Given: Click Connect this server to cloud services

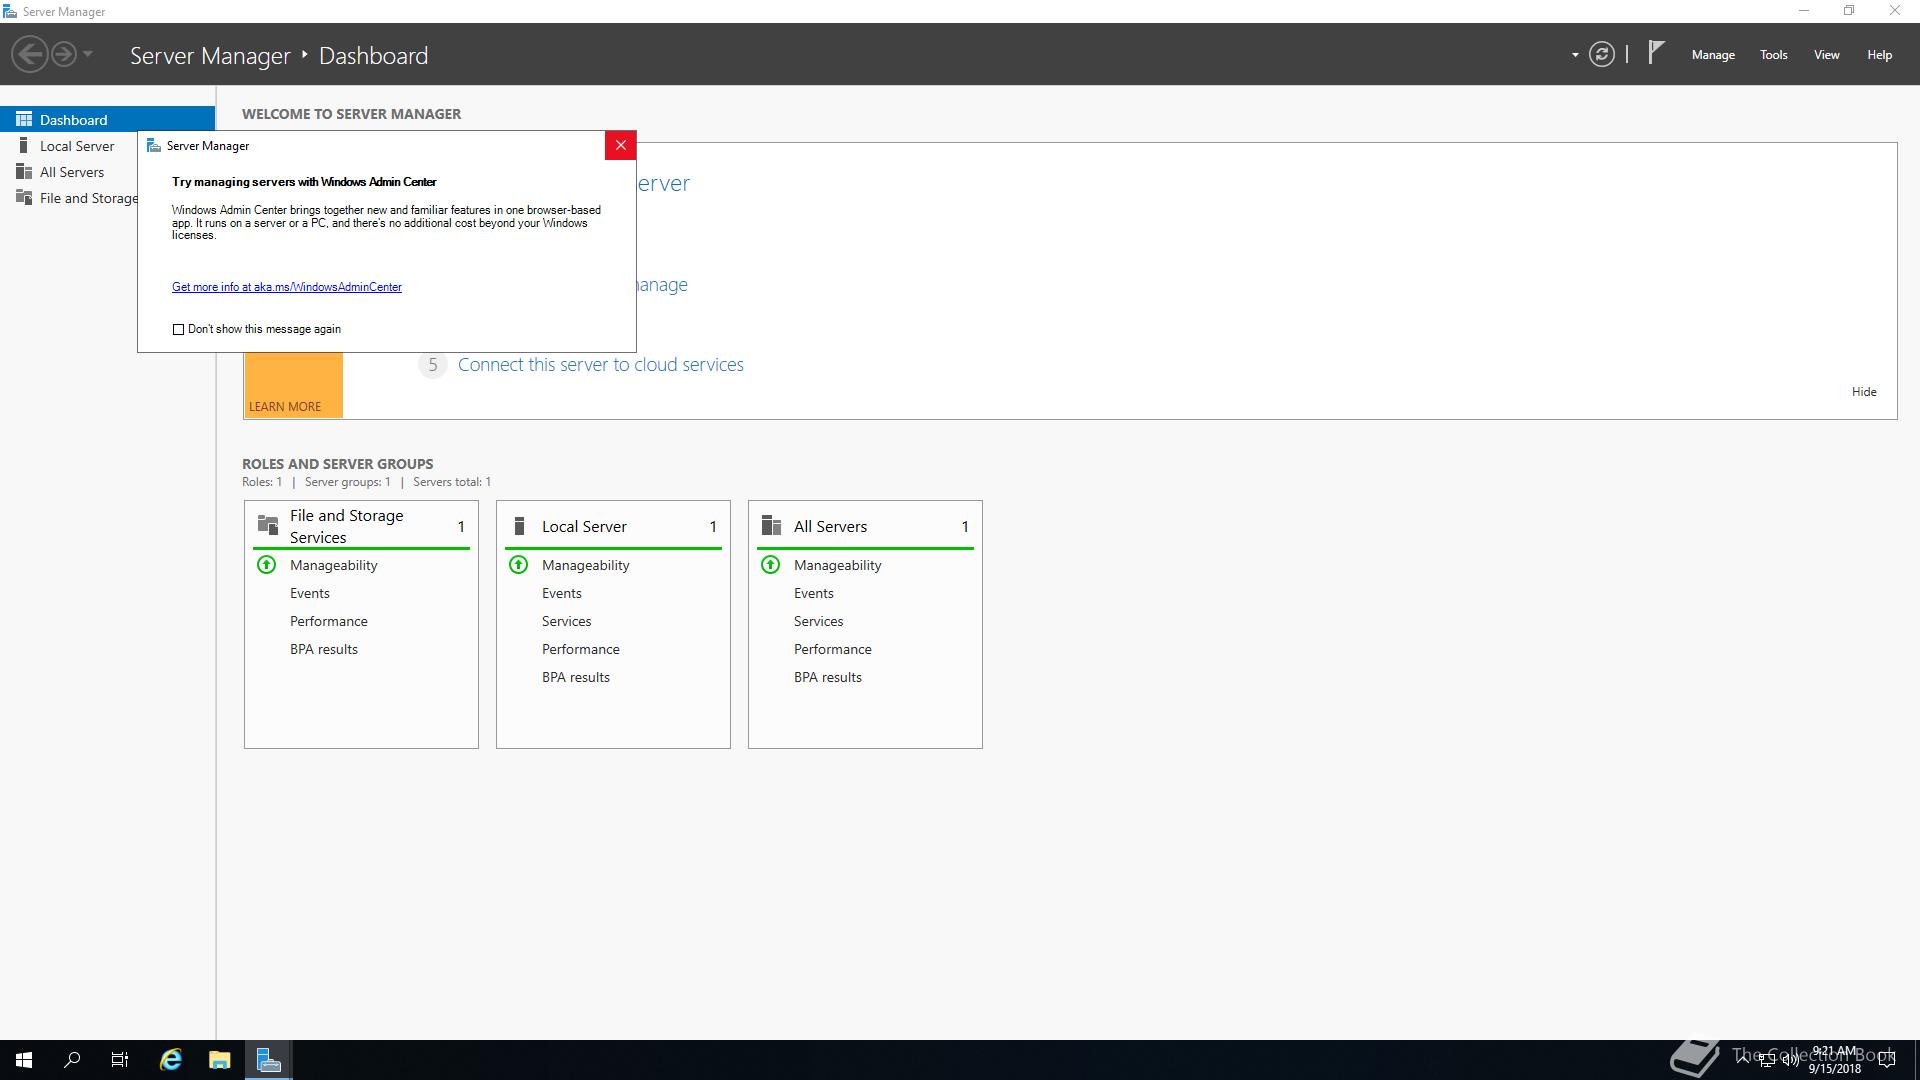Looking at the screenshot, I should (x=600, y=365).
